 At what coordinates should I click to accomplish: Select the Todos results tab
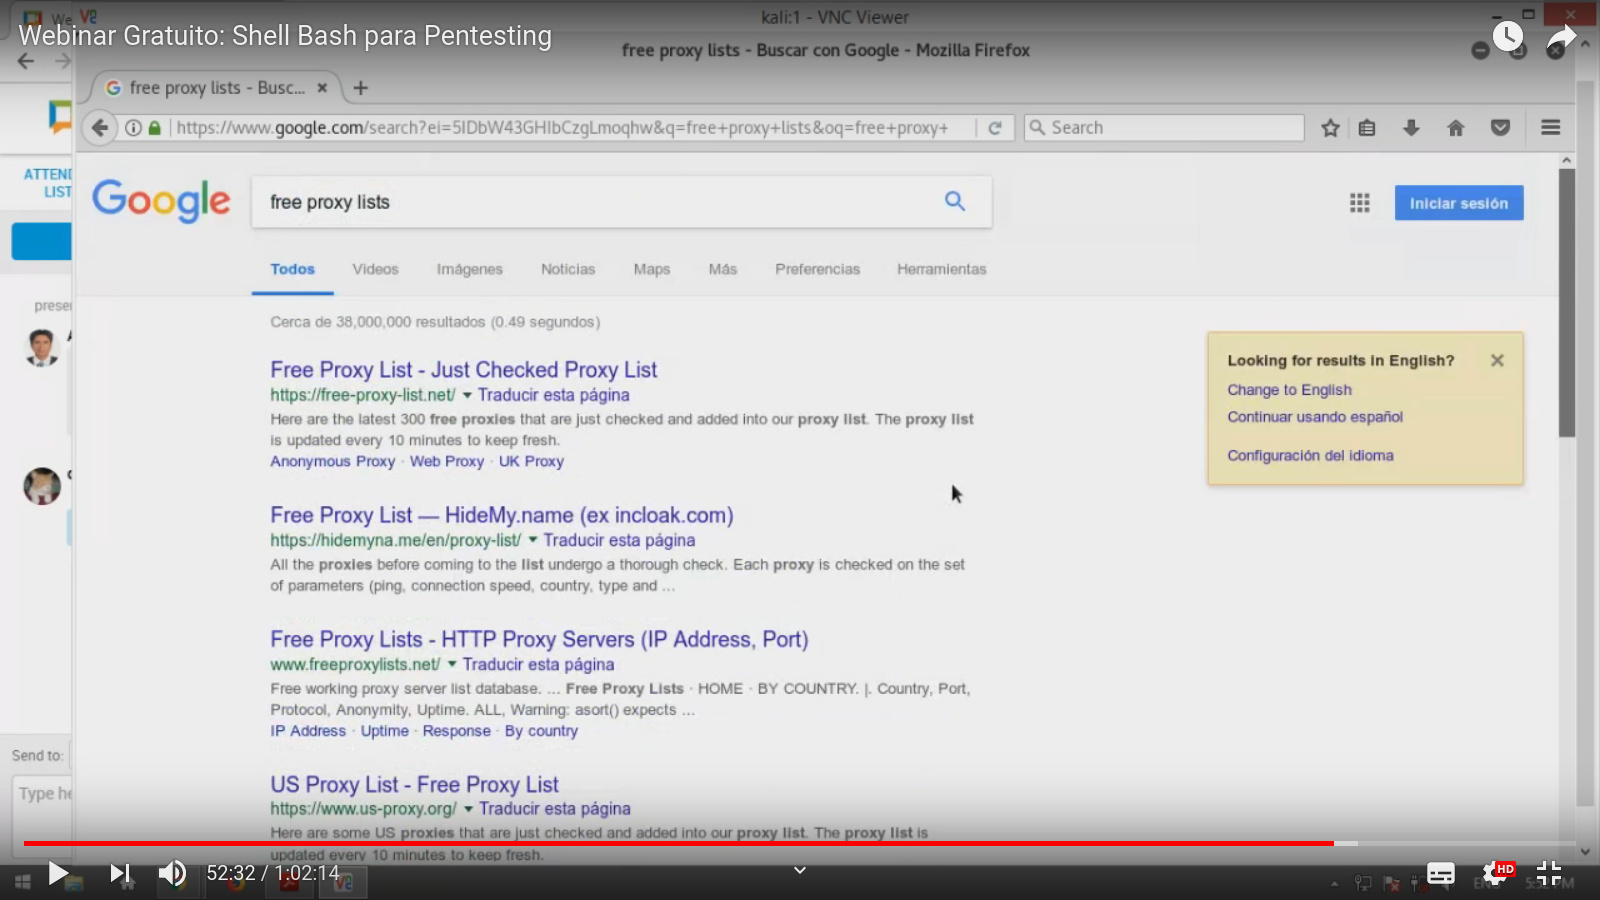(x=292, y=269)
